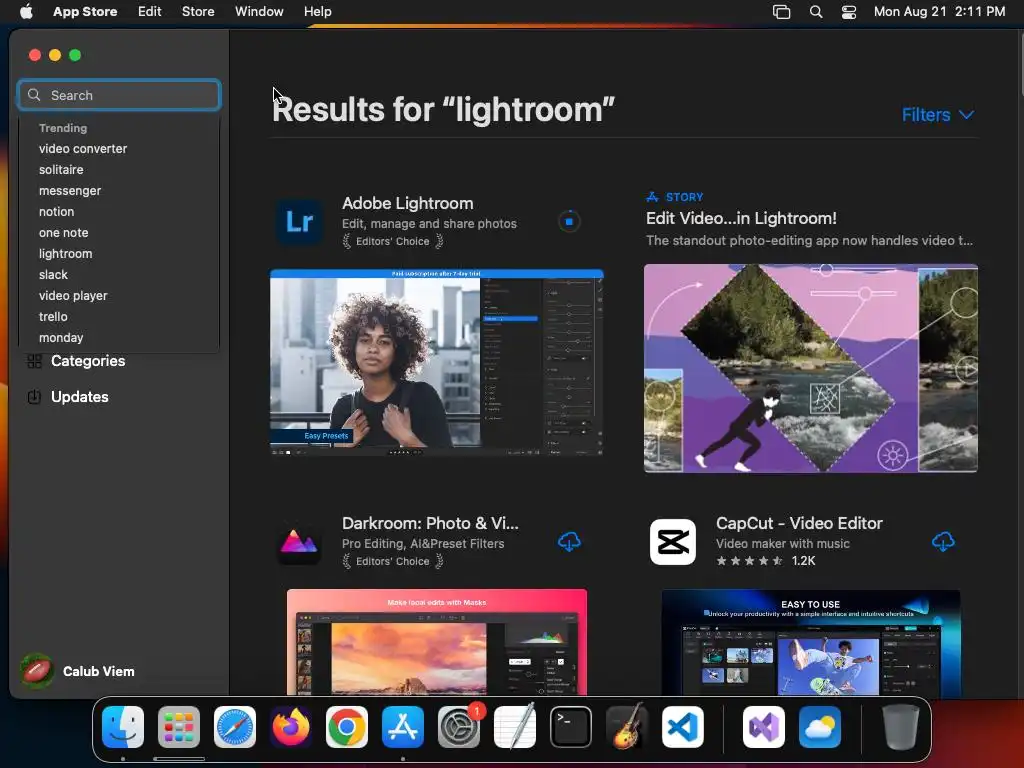Open the CapCut app icon
Screen dimensions: 1024x768
pos(673,541)
